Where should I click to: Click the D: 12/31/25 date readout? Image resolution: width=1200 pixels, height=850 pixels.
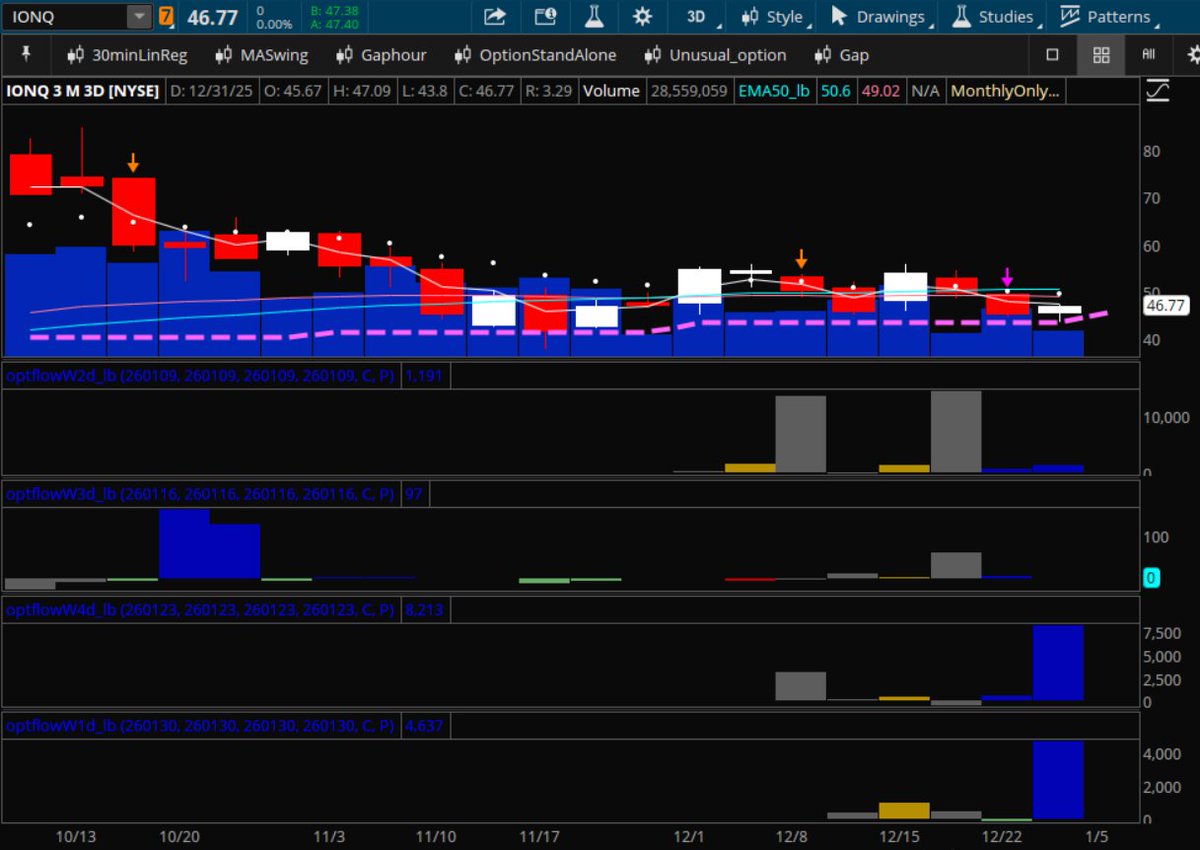[212, 91]
